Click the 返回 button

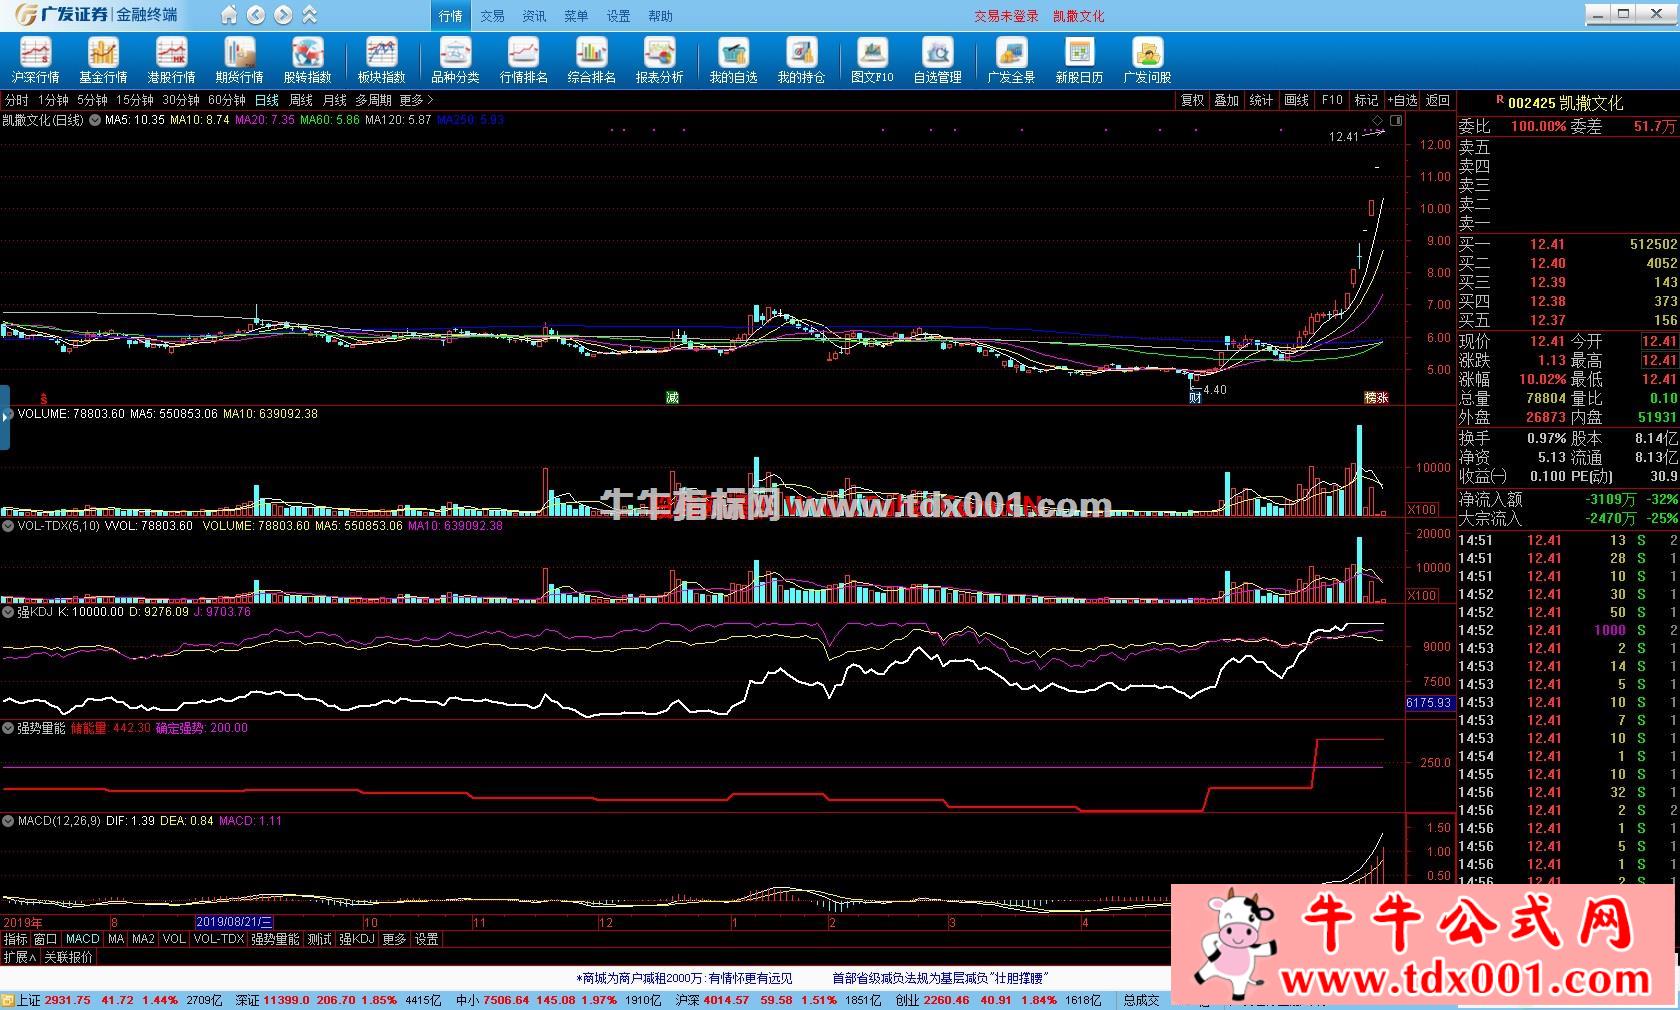tap(1438, 100)
